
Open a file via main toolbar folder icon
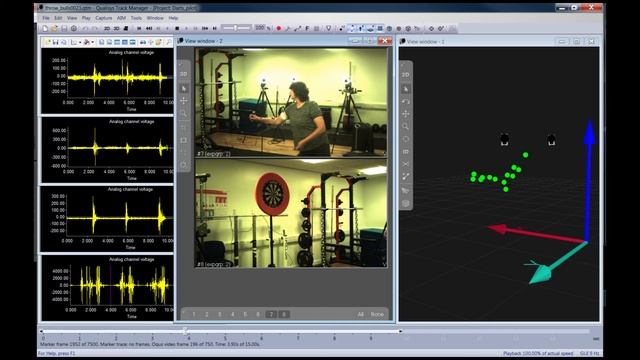(x=54, y=29)
